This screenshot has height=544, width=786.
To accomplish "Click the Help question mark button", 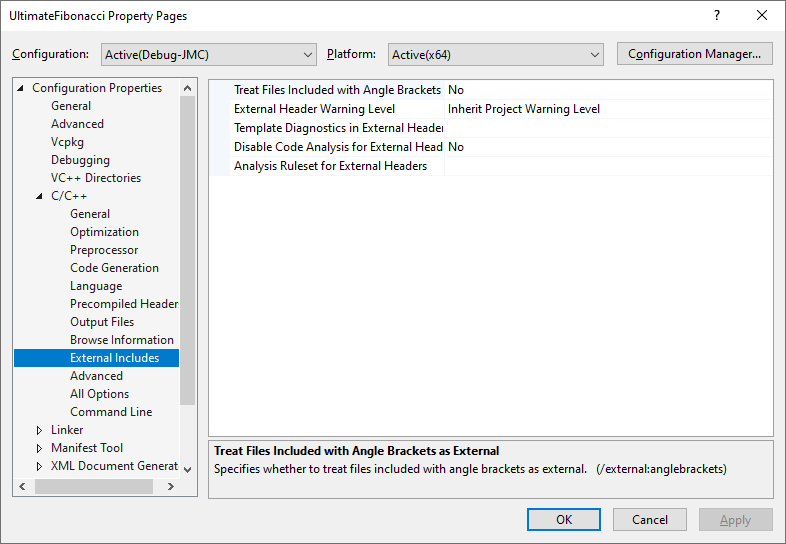I will point(716,16).
